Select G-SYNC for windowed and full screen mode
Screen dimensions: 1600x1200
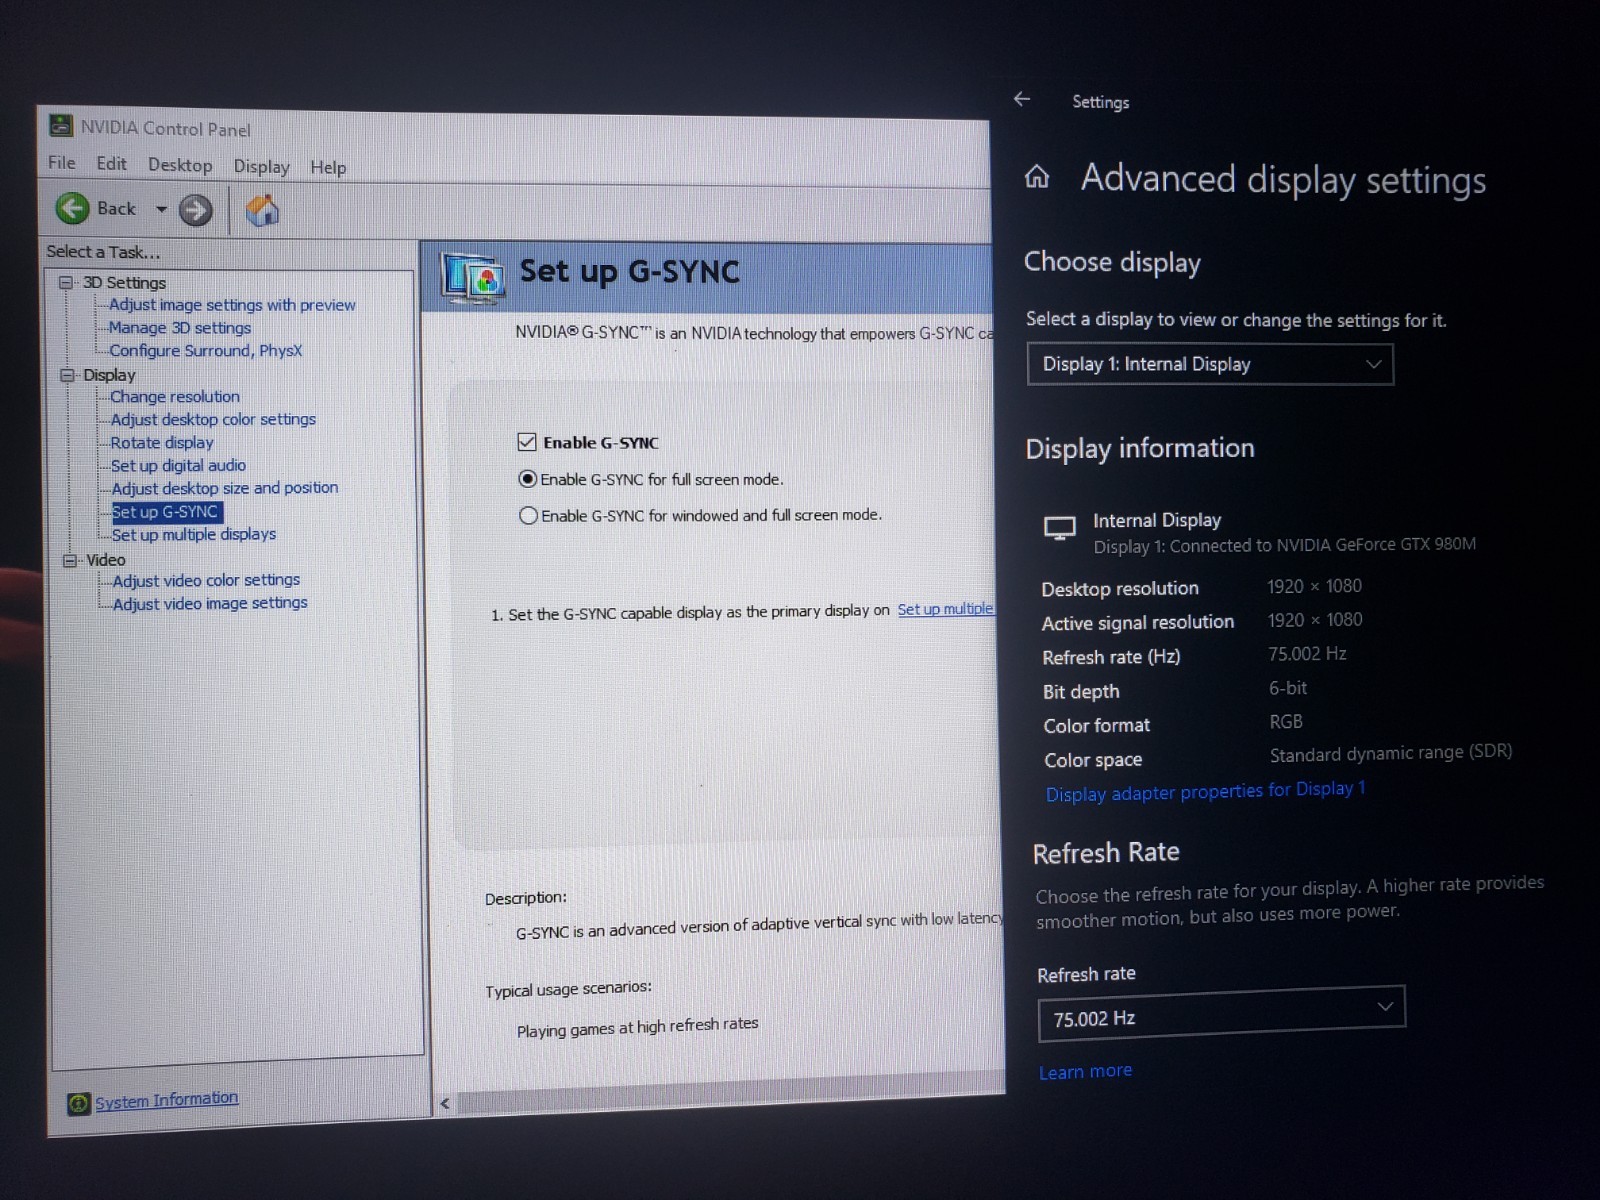pos(528,516)
